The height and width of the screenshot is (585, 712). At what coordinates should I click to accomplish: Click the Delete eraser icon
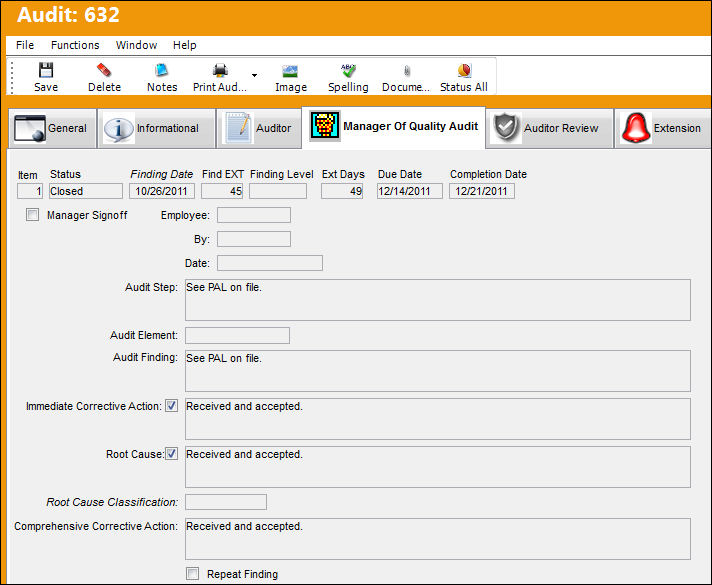point(104,70)
